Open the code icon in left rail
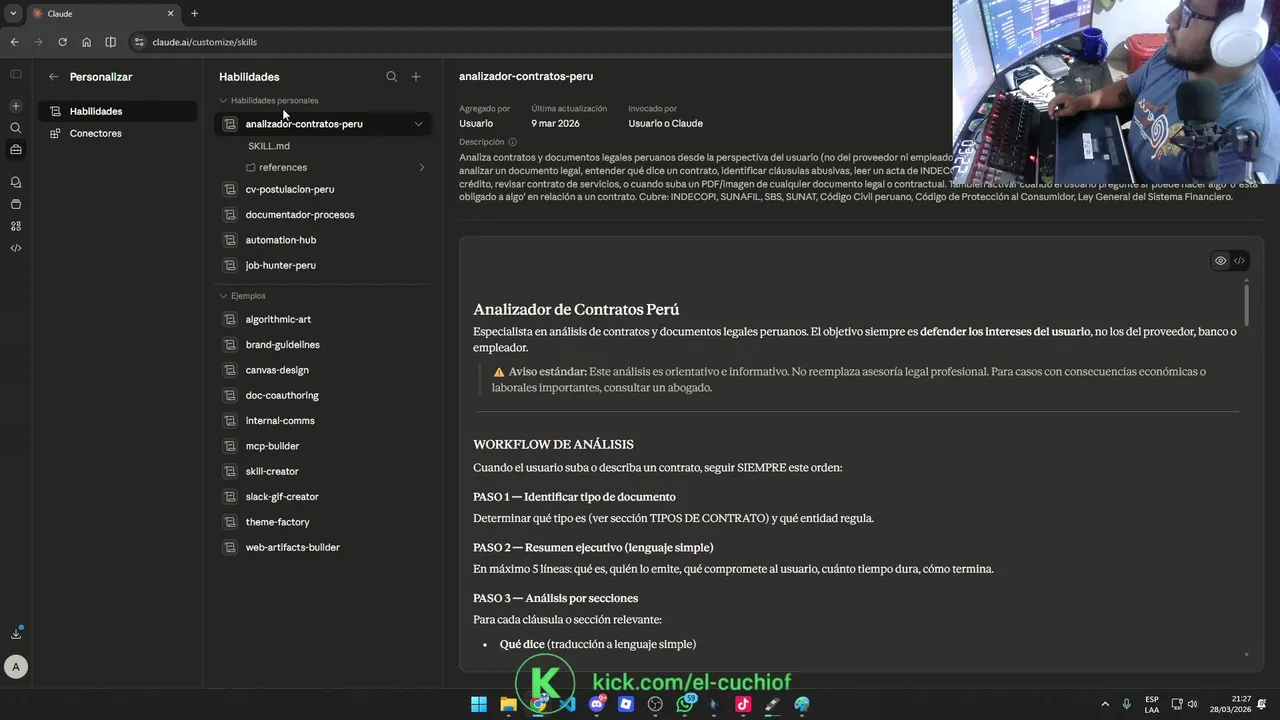Screen dimensions: 1280x720 [16, 248]
